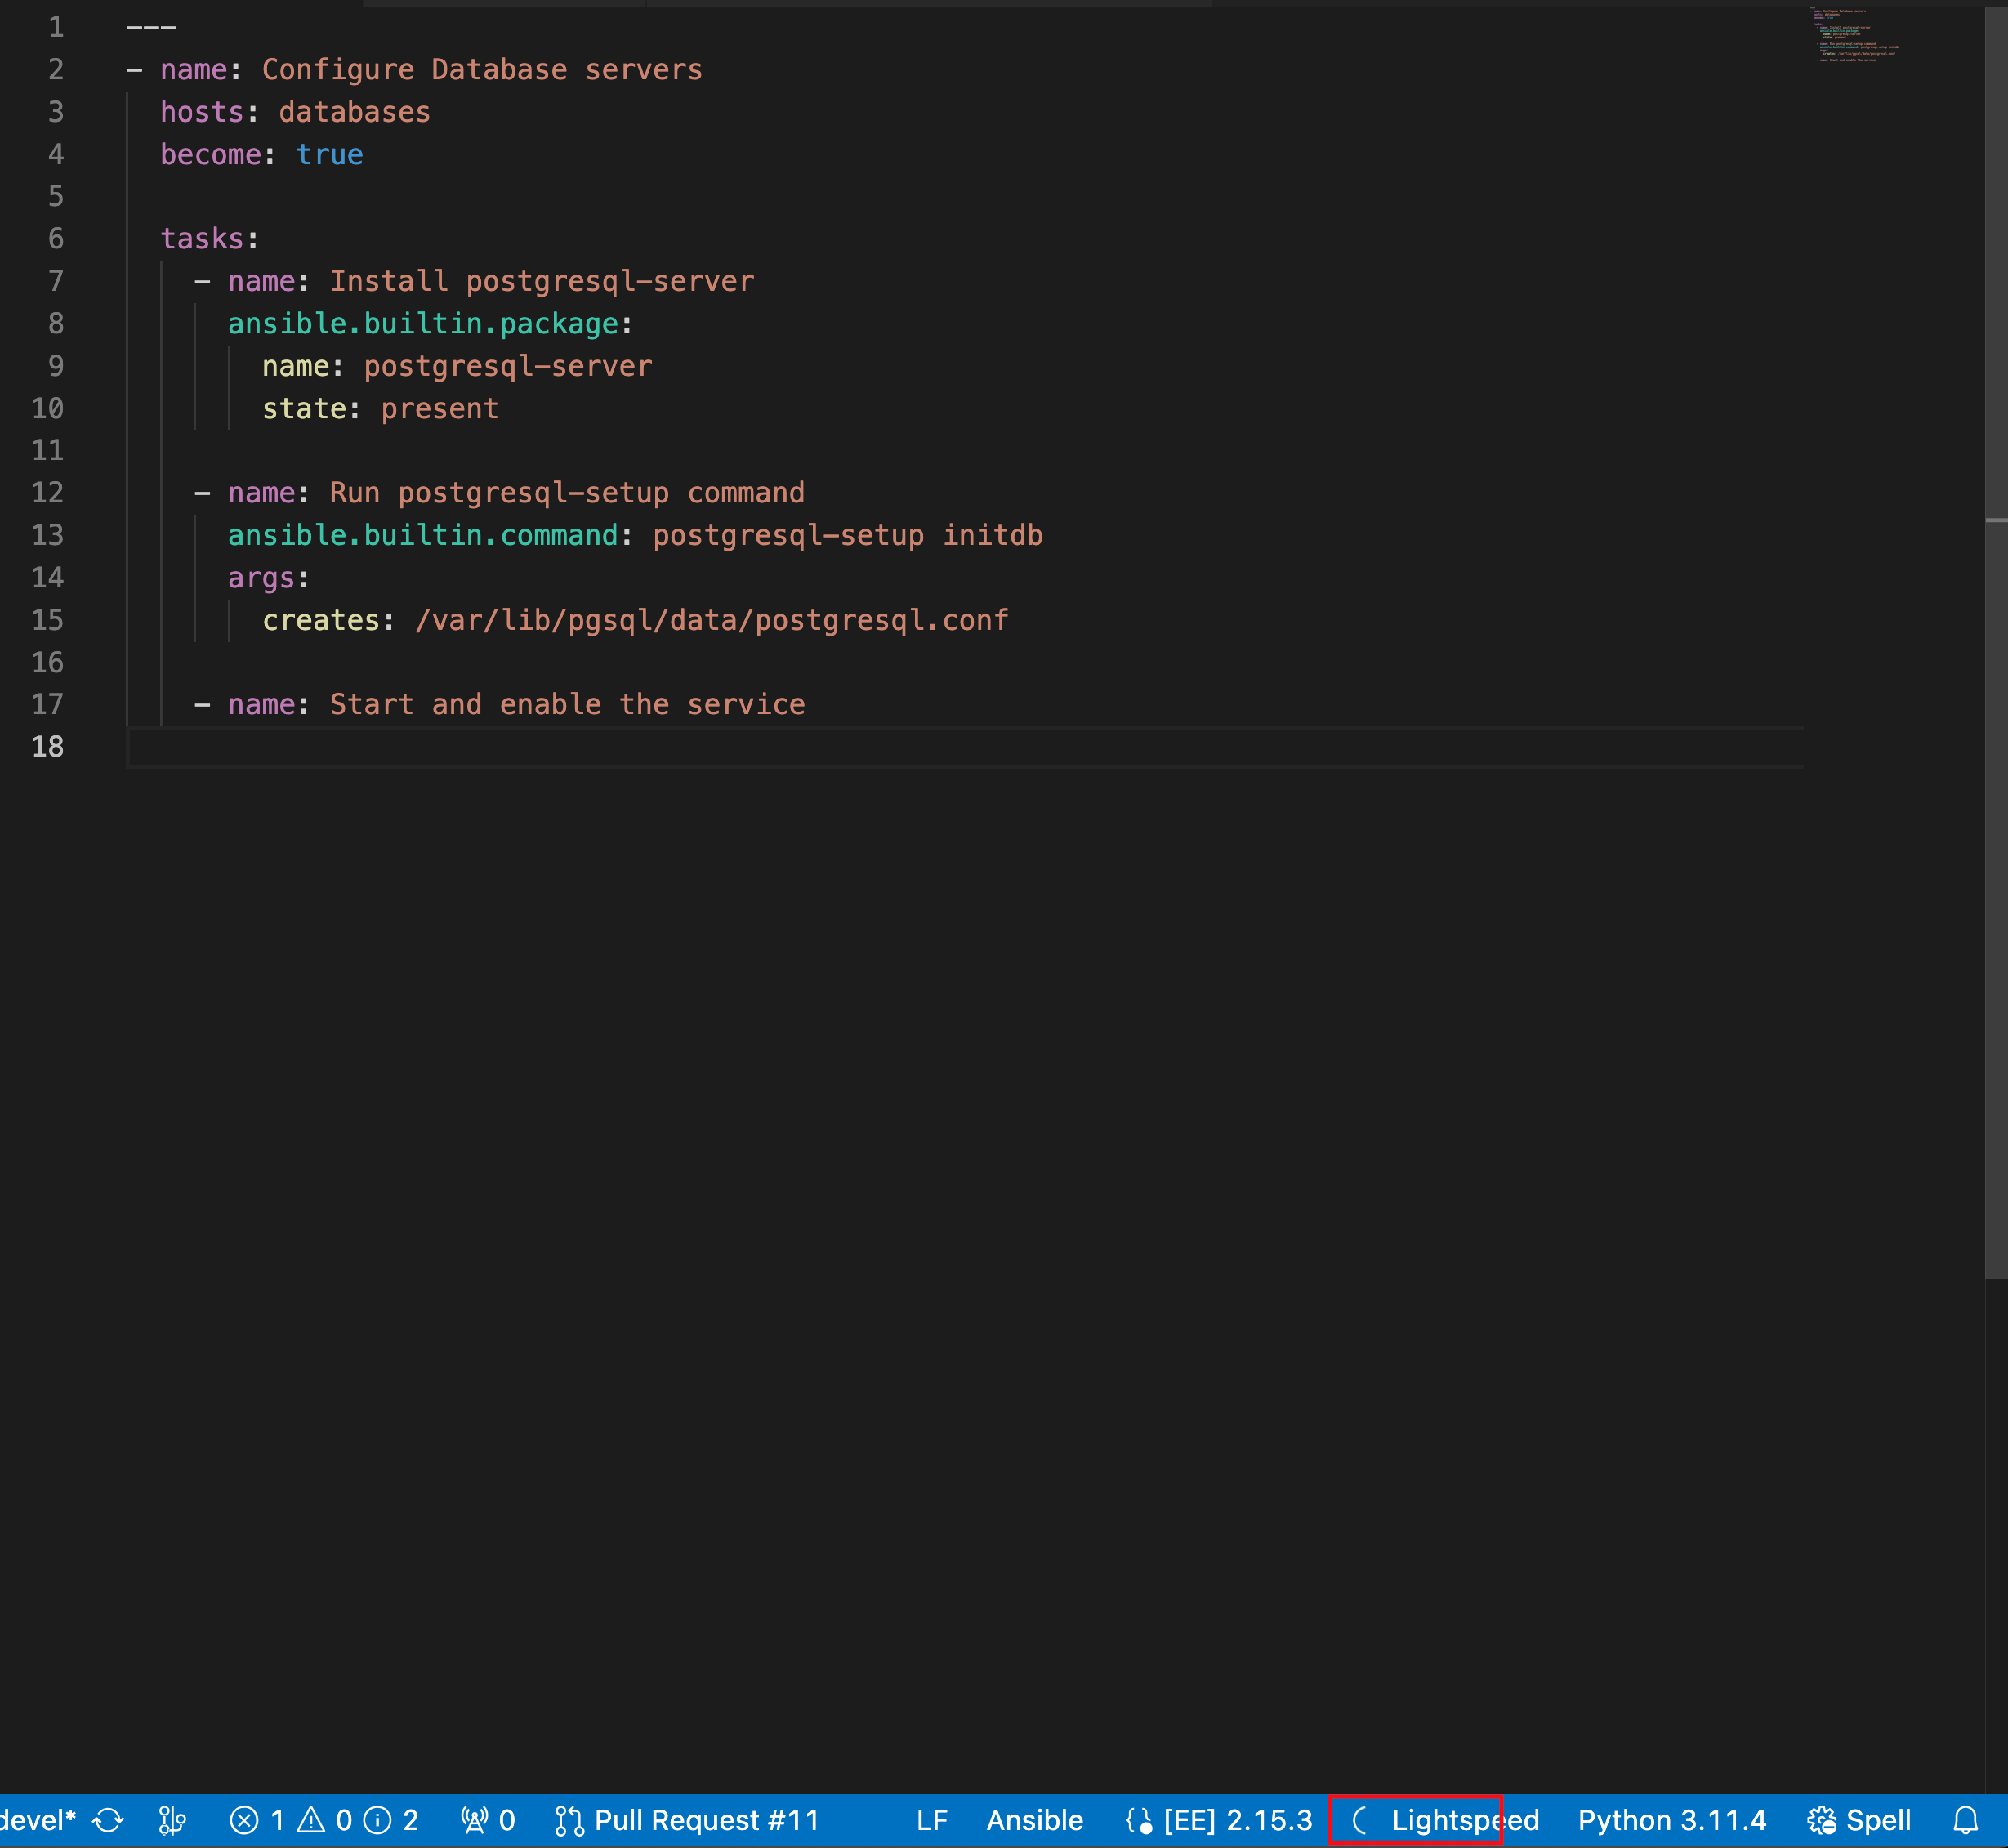This screenshot has height=1848, width=2008.
Task: Select Python 3.11.4 interpreter item
Action: [1672, 1820]
